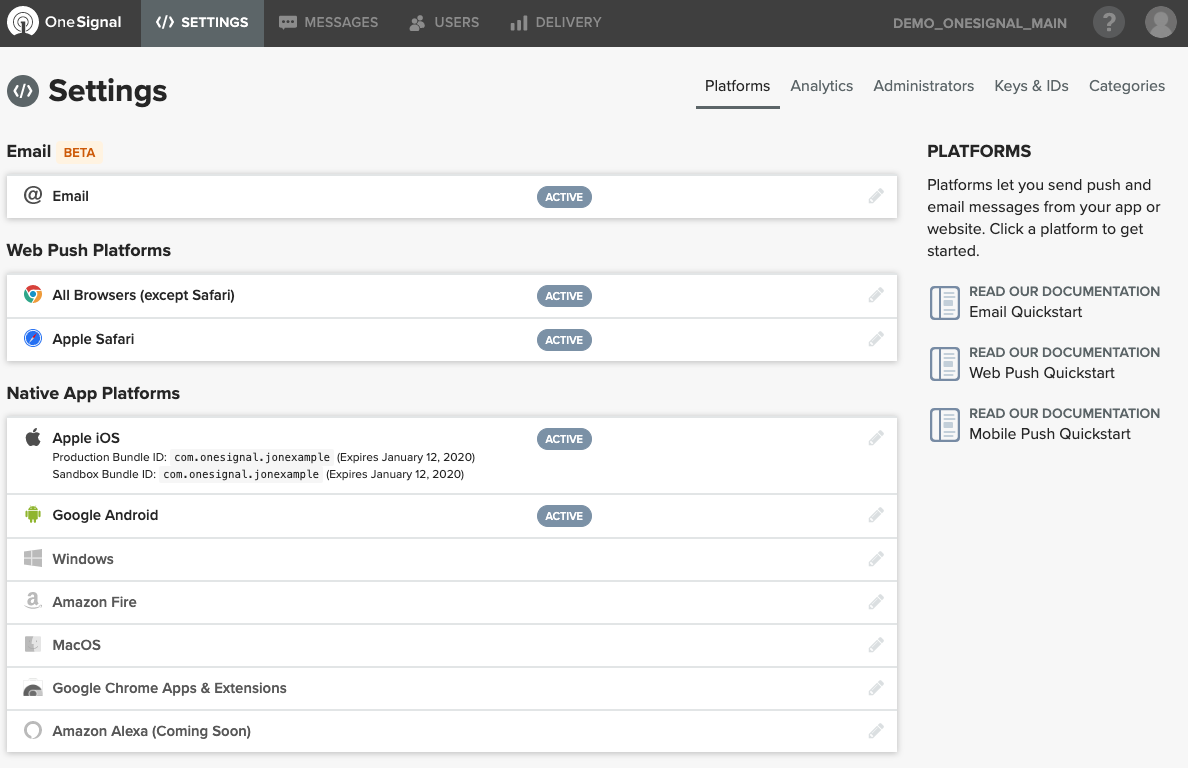Edit Google Android pencil icon
The width and height of the screenshot is (1188, 768).
(876, 516)
